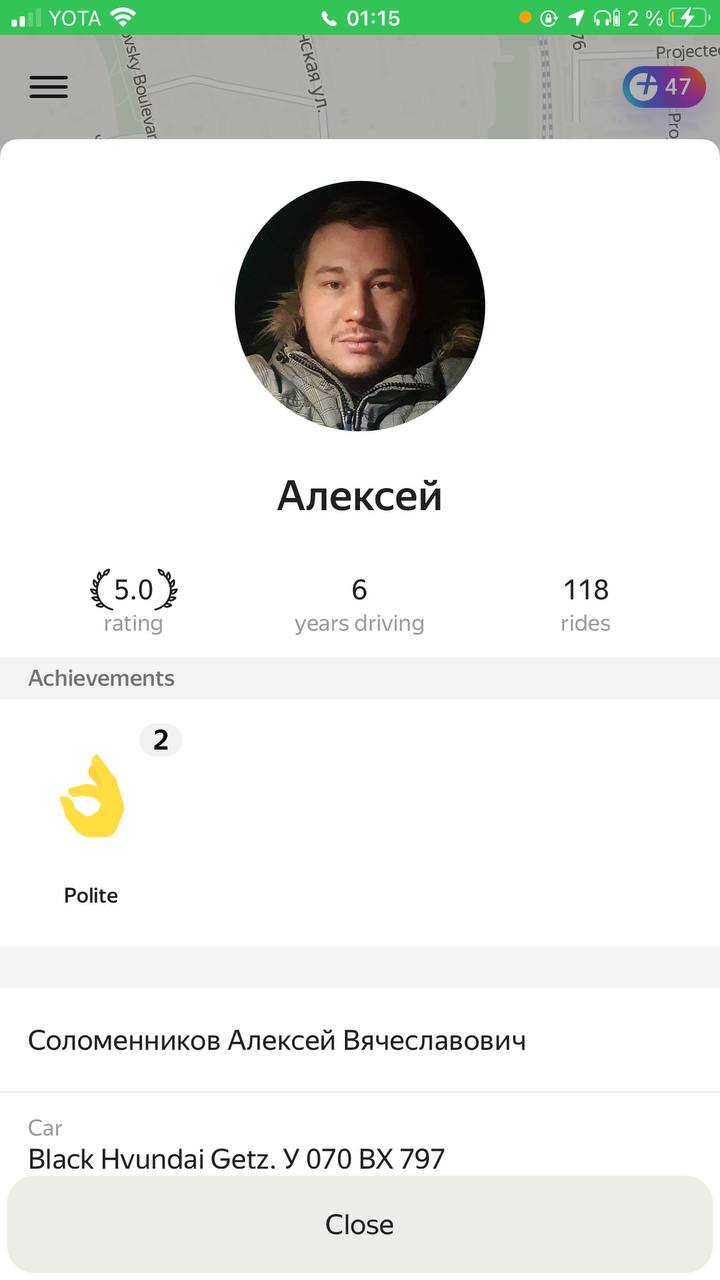Tap the 118 rides stat

pos(585,605)
